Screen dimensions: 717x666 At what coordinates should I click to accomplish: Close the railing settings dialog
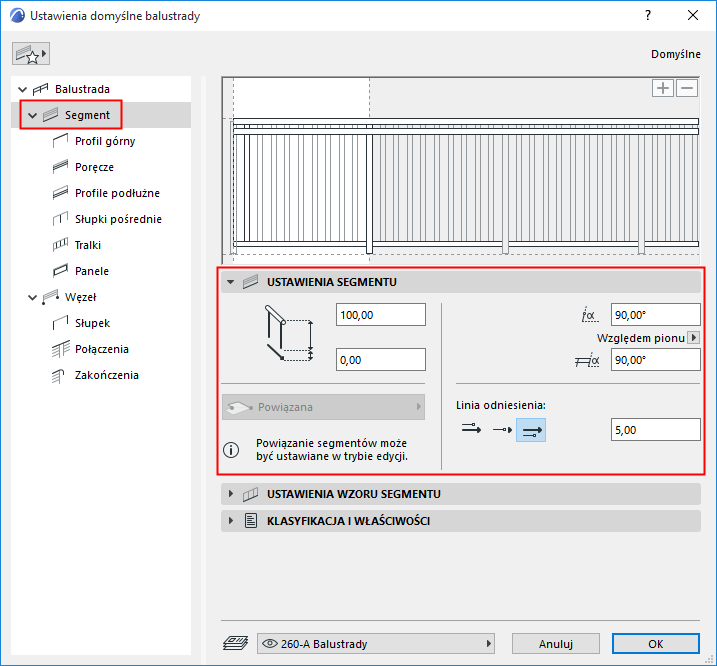693,16
